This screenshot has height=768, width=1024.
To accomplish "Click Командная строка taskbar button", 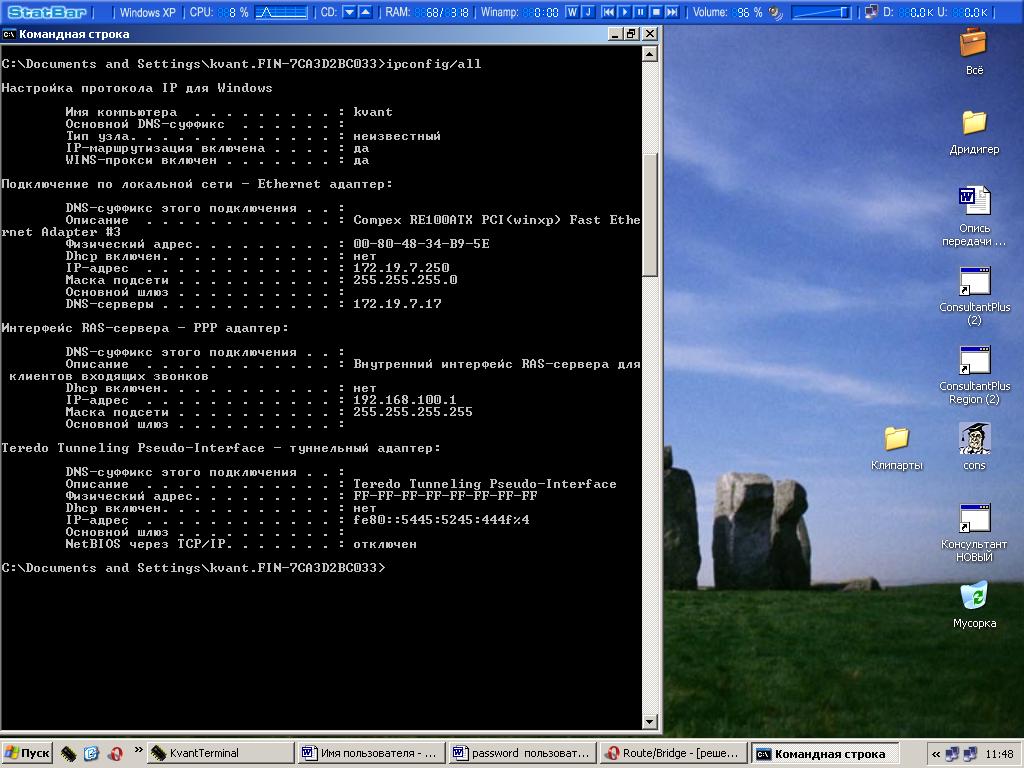I will point(825,753).
